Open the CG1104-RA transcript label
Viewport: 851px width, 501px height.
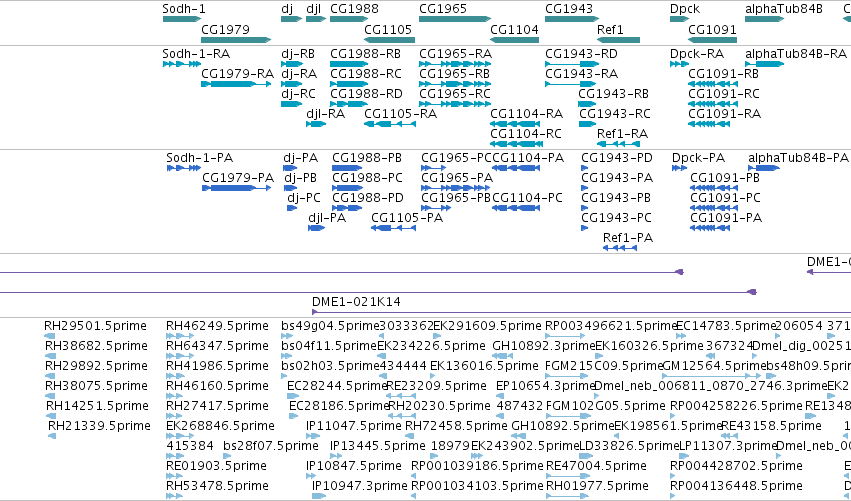(526, 114)
